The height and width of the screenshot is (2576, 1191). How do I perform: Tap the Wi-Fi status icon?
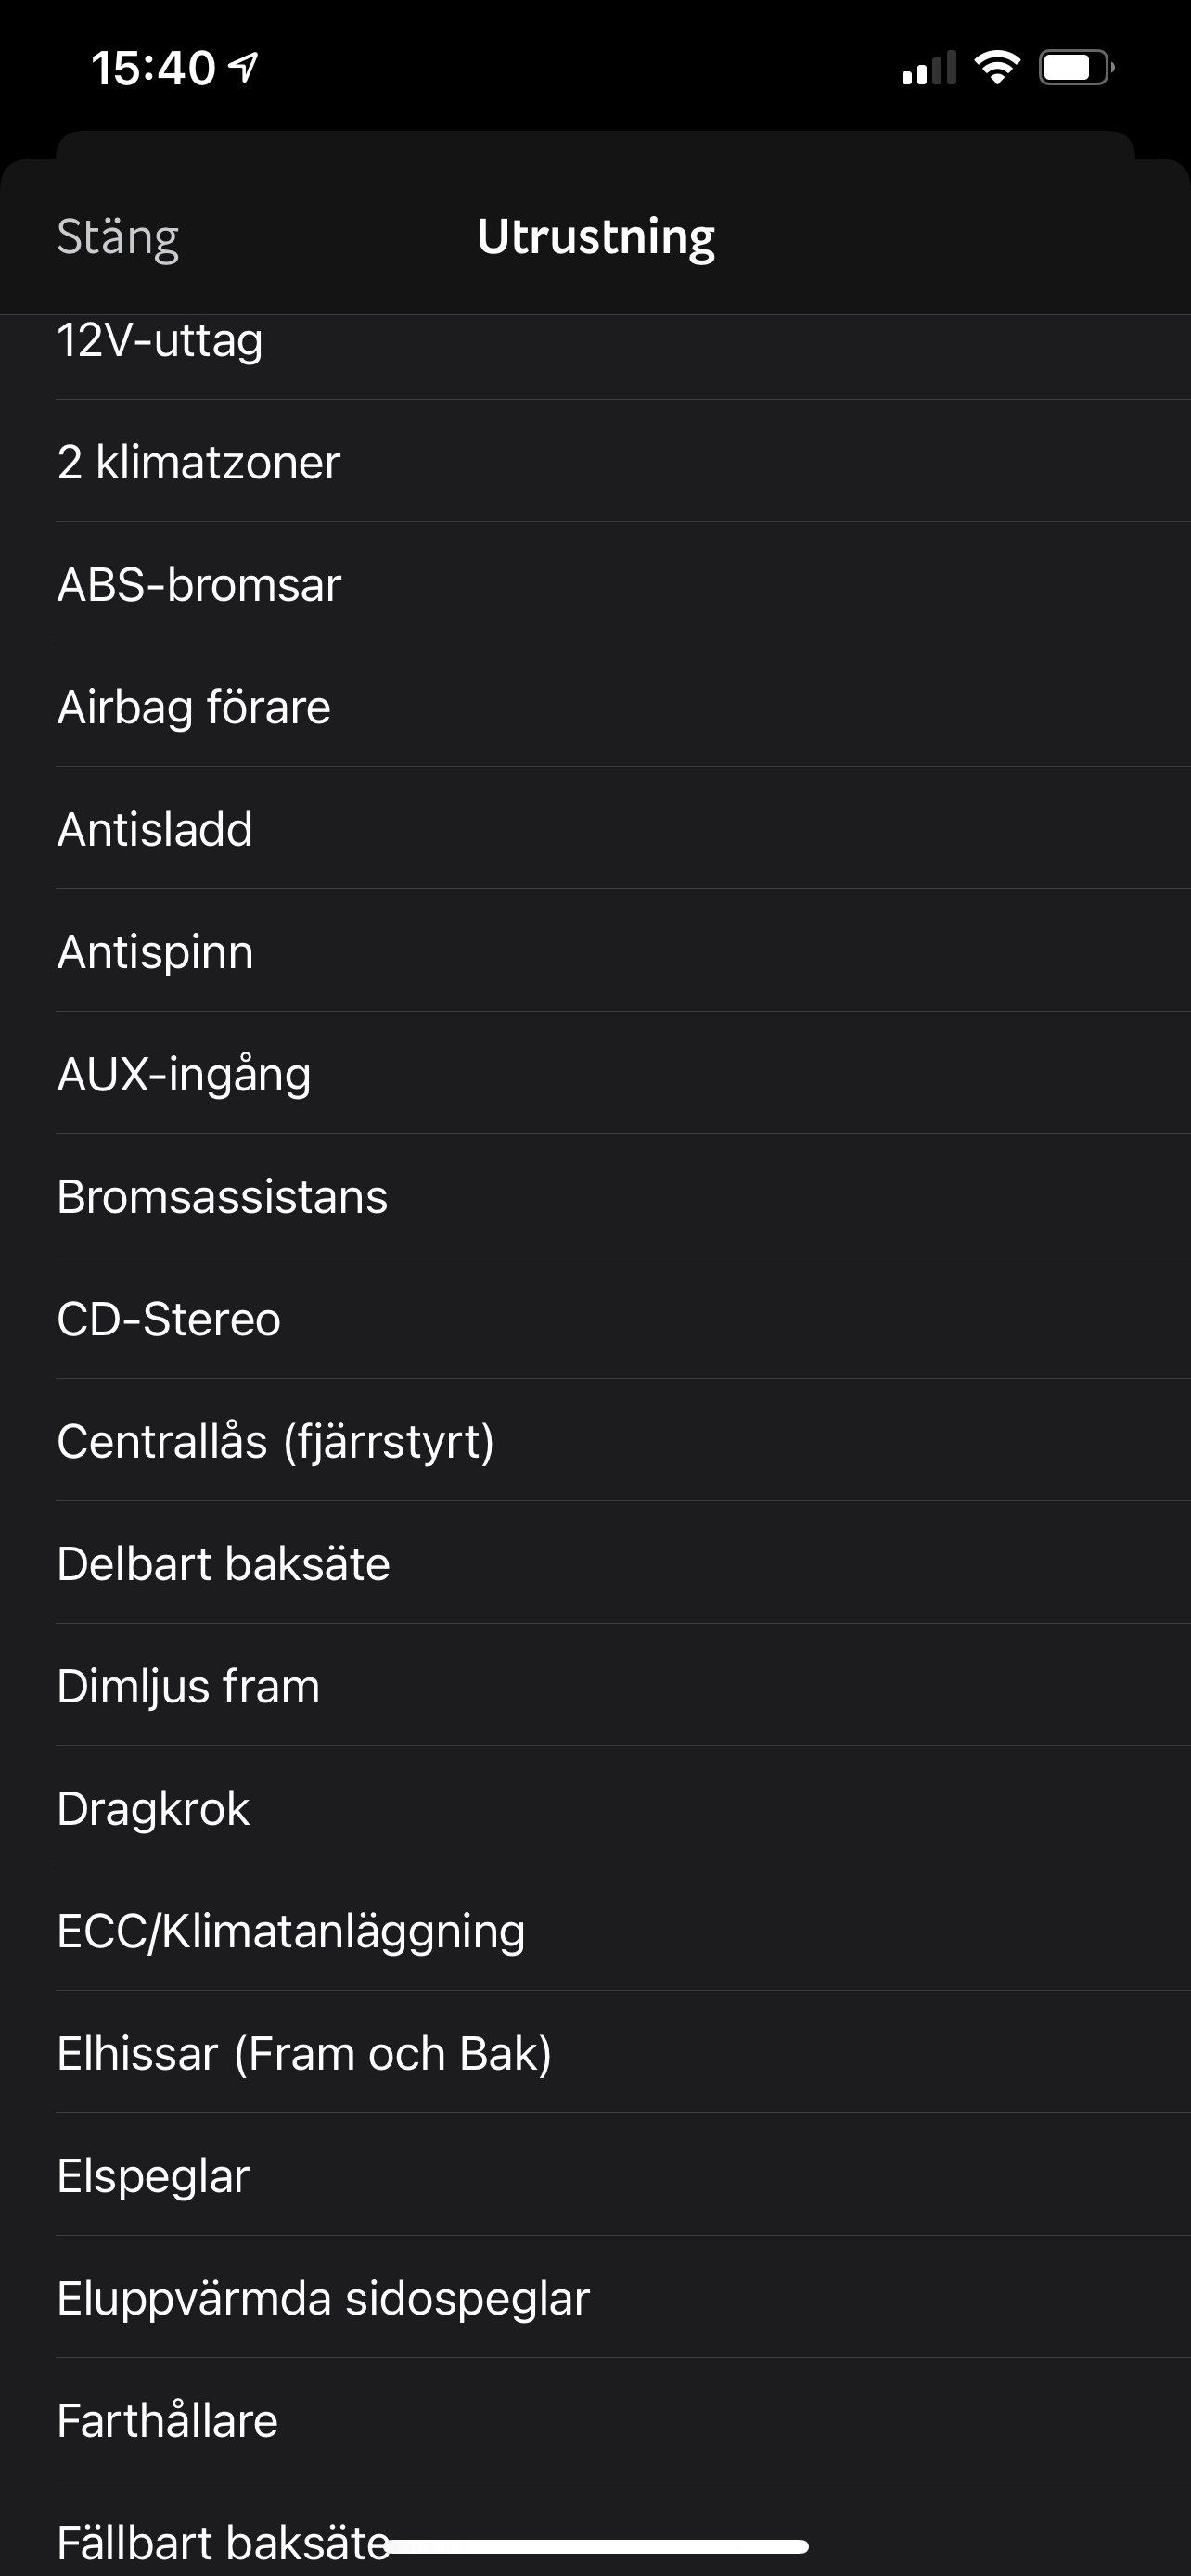(x=996, y=68)
